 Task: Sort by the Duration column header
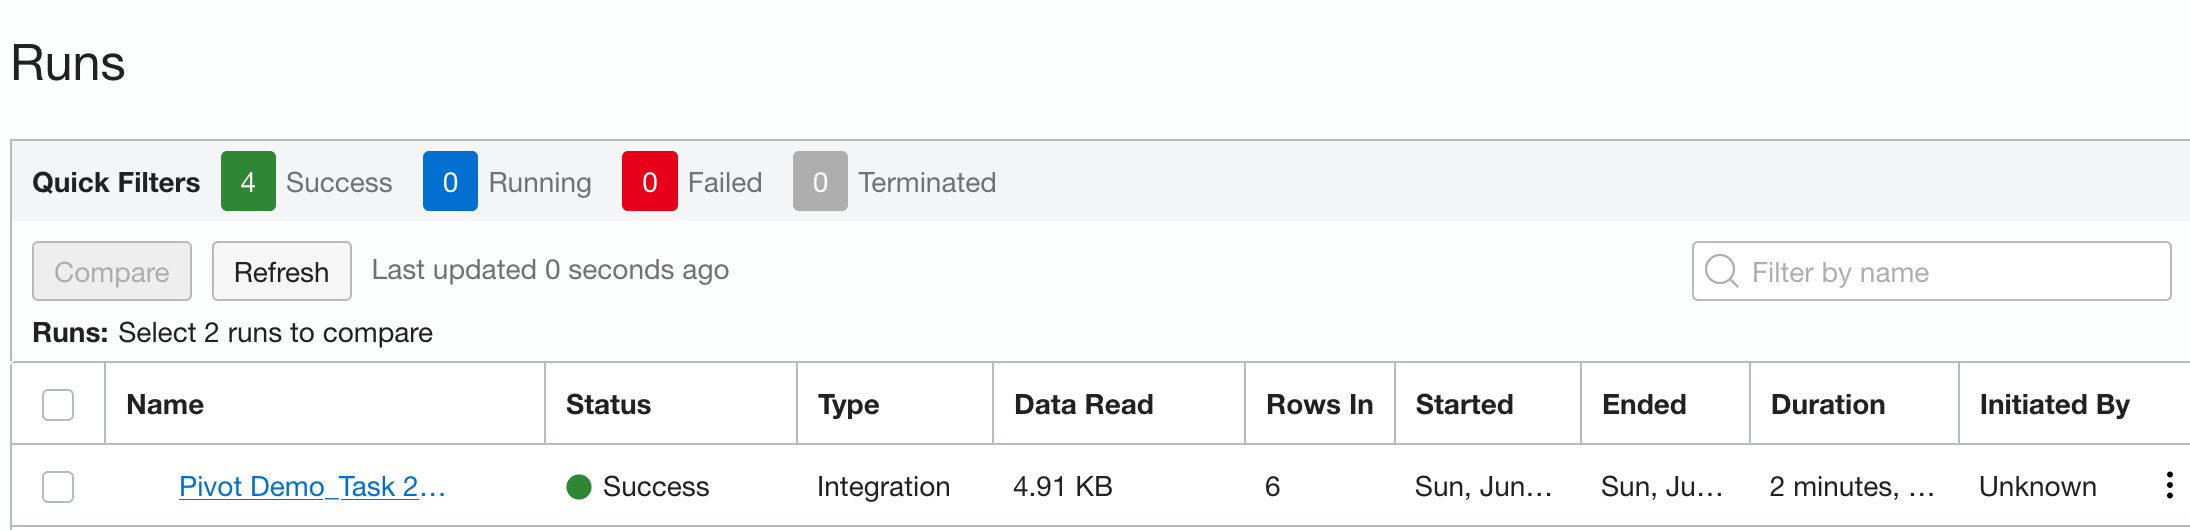(x=1828, y=405)
